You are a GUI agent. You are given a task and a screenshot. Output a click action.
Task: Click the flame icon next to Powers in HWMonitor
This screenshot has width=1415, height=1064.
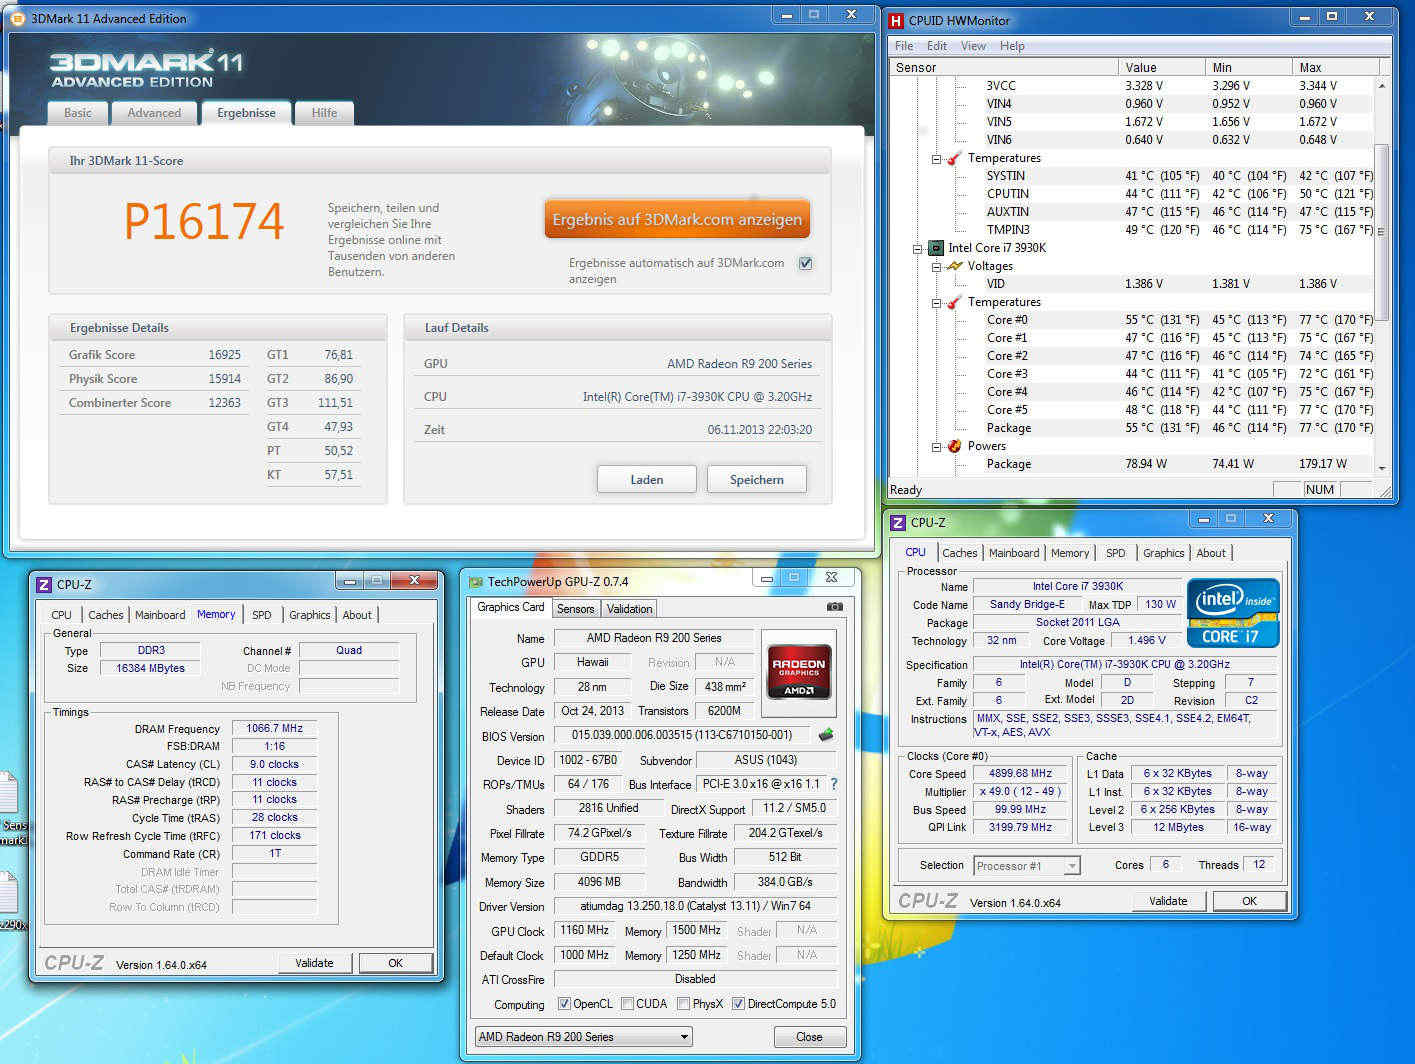tap(955, 446)
